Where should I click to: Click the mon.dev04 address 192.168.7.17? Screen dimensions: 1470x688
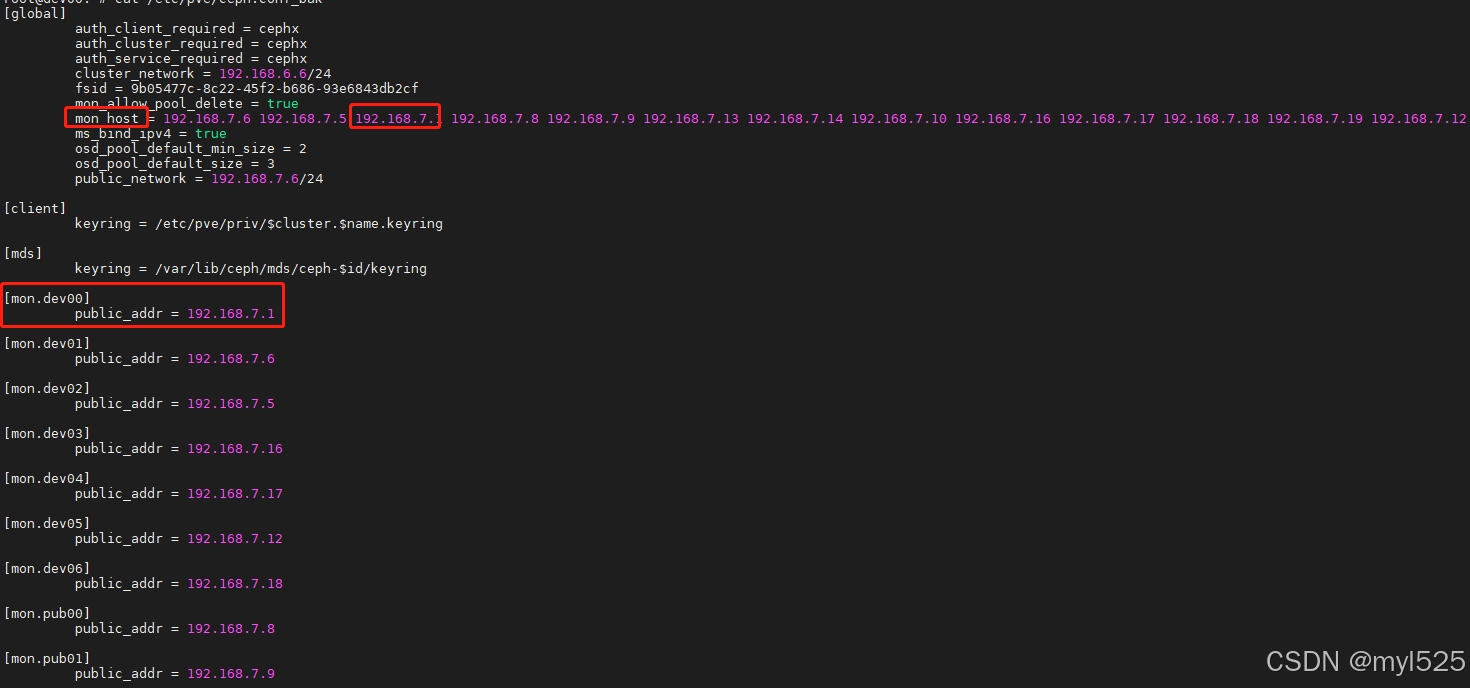click(x=235, y=493)
